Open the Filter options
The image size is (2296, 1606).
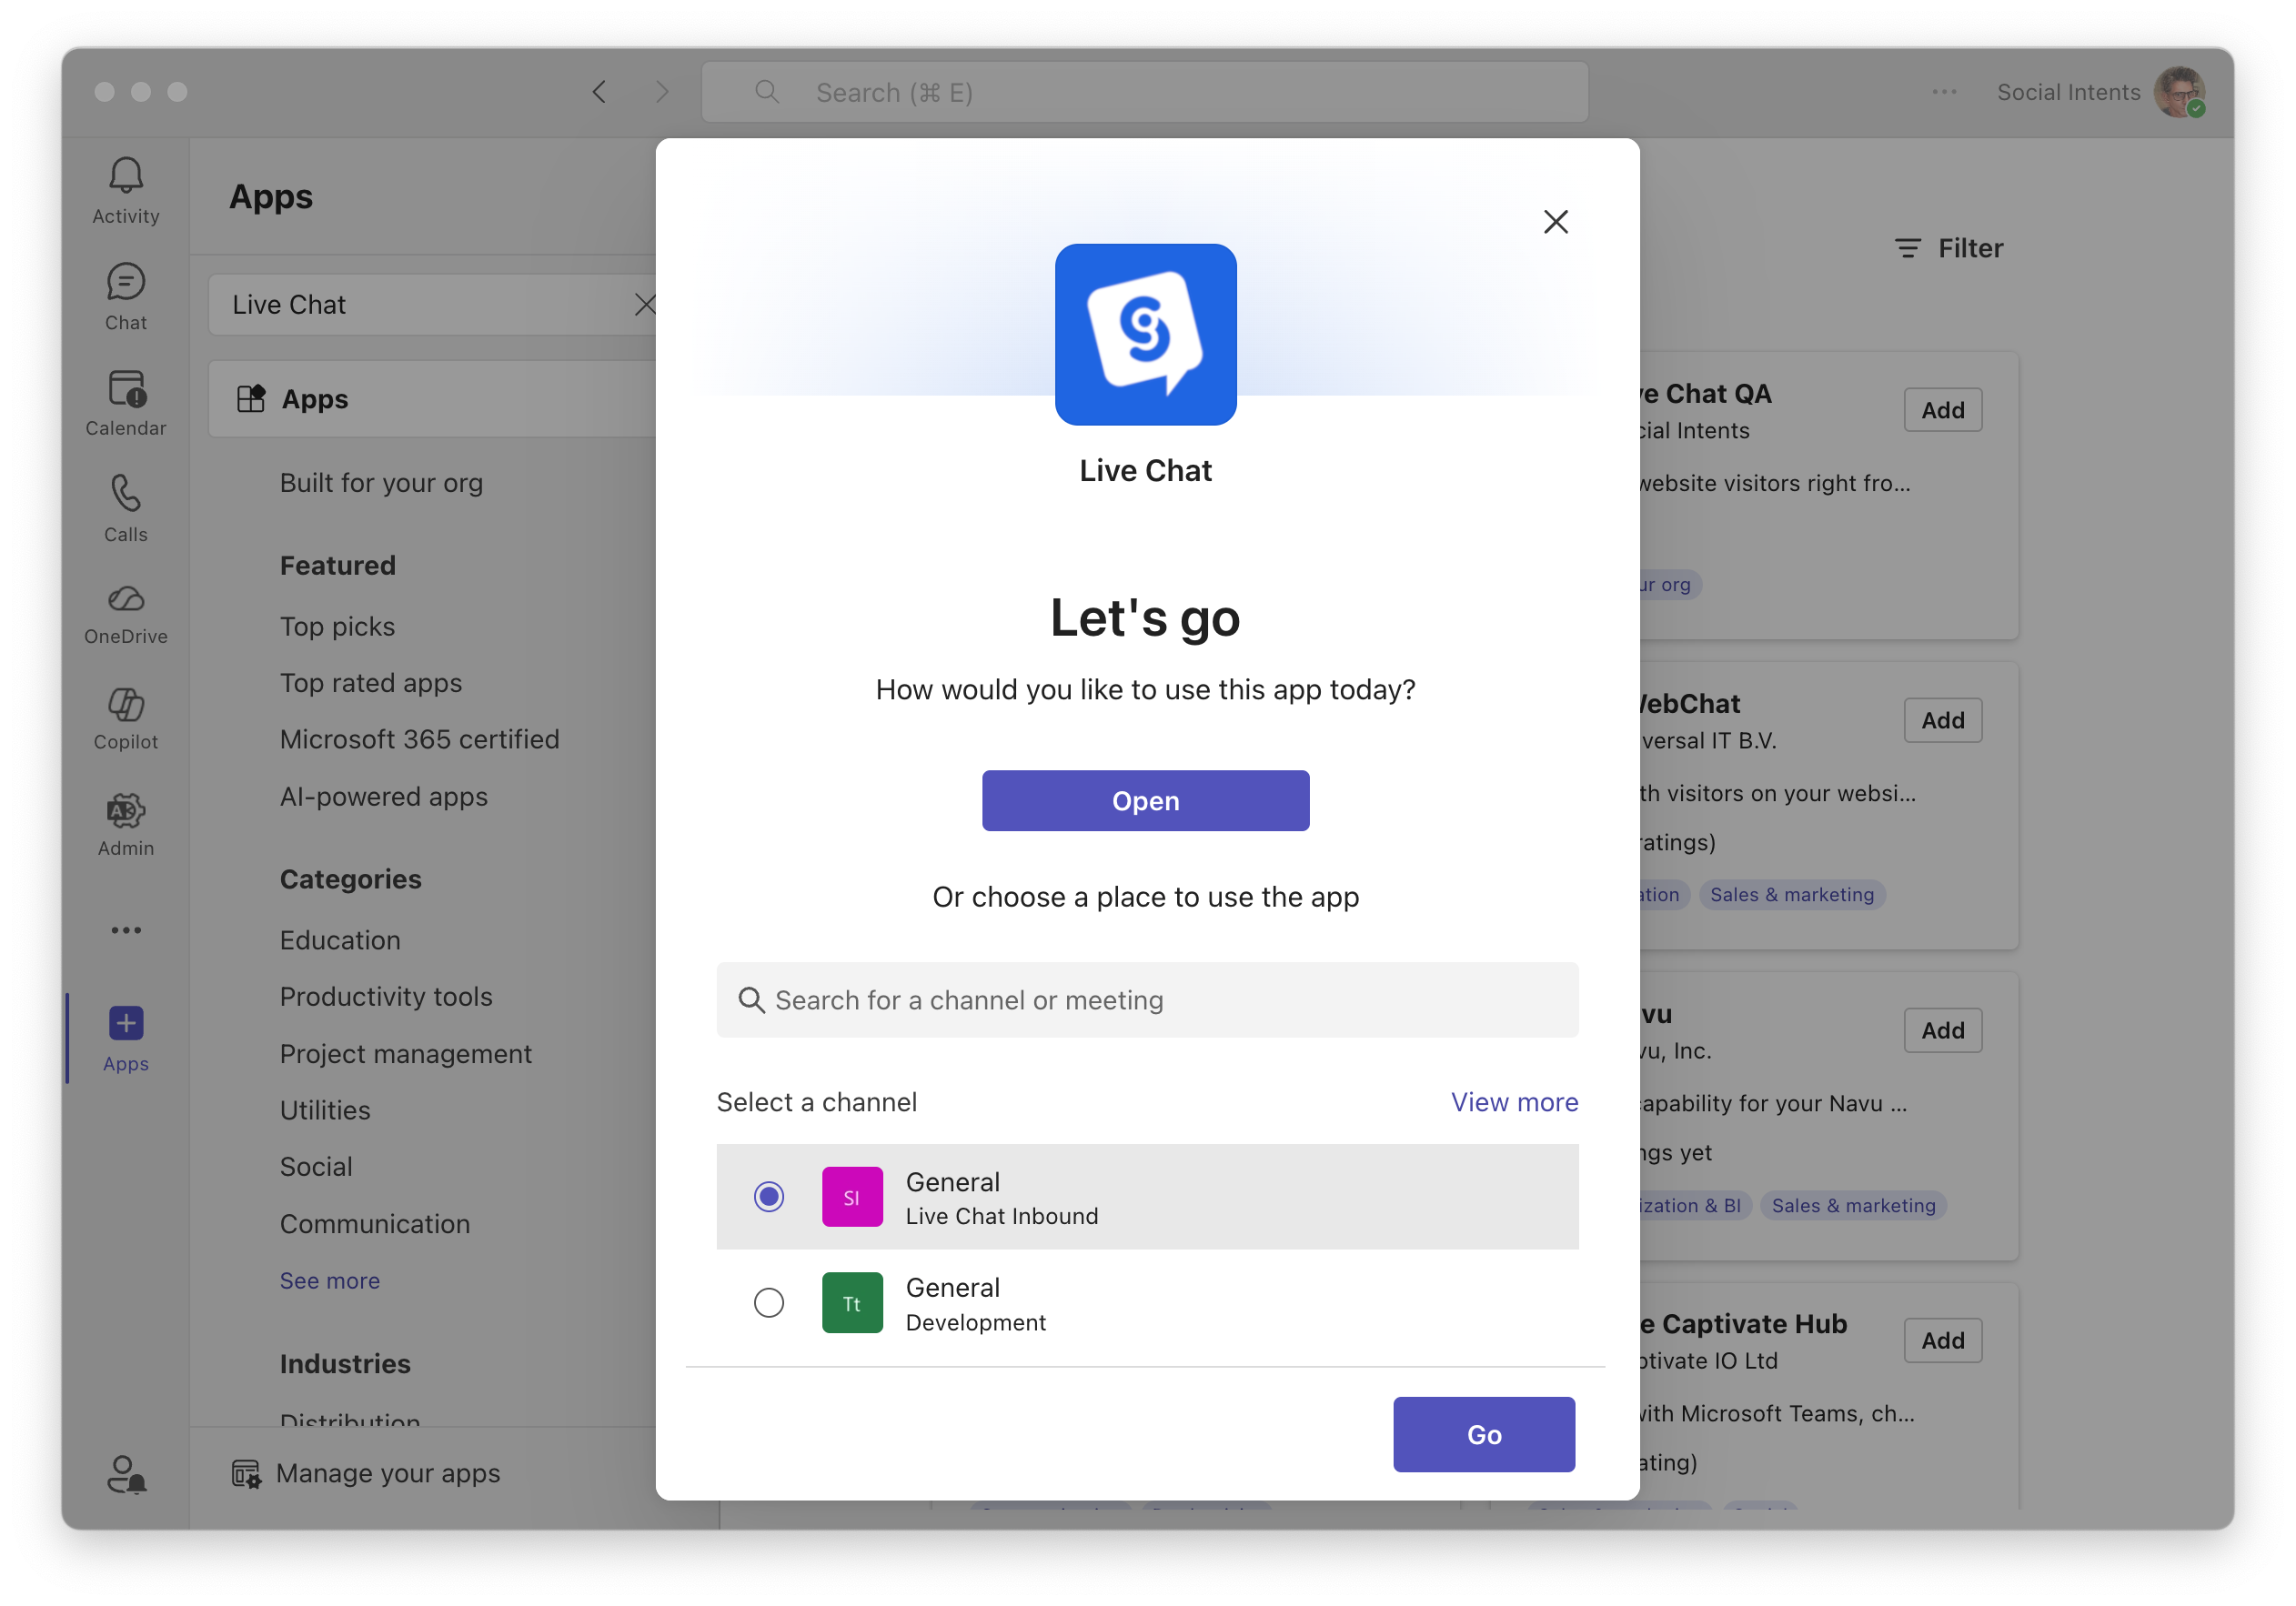coord(1949,248)
